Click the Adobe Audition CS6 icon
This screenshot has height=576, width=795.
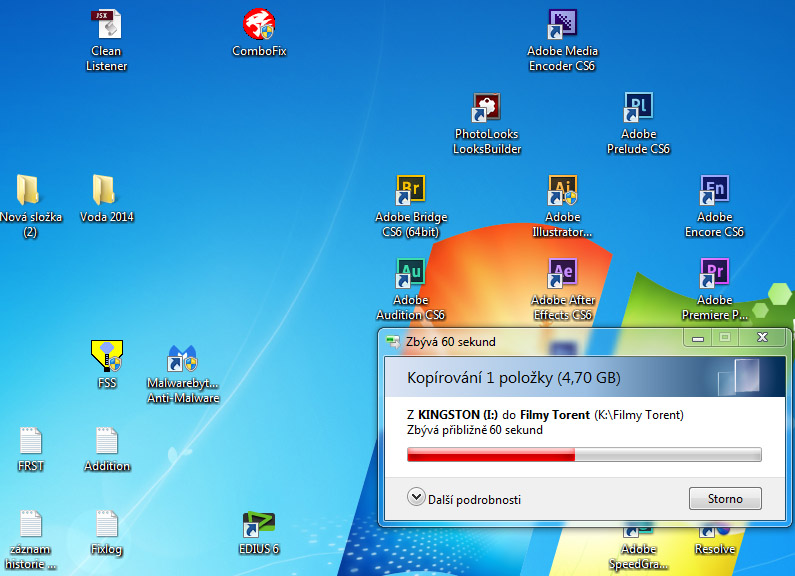click(x=411, y=272)
